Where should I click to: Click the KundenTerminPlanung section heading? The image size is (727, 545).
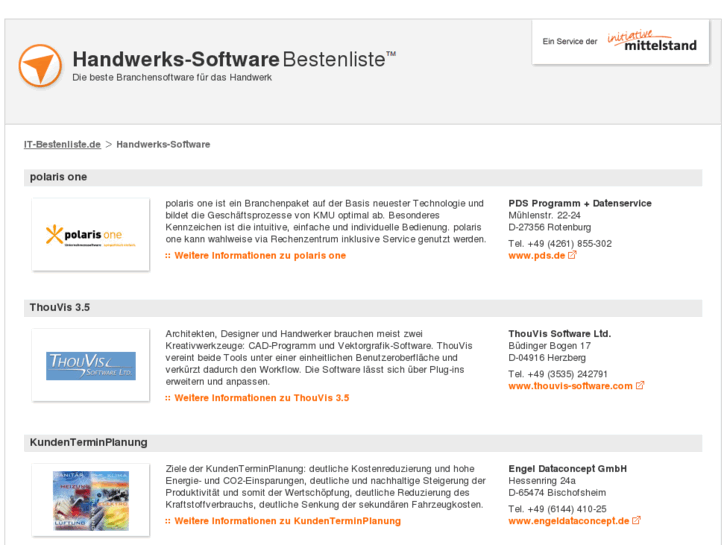point(89,442)
